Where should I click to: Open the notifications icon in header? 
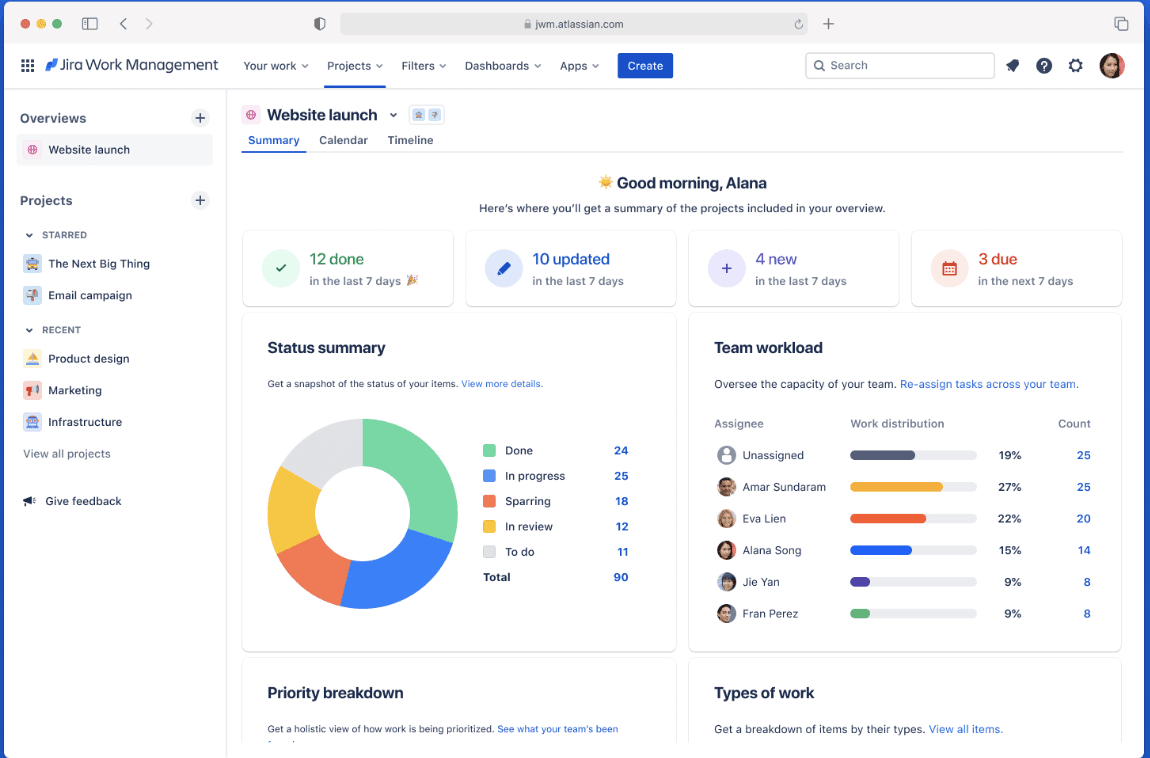[1012, 66]
